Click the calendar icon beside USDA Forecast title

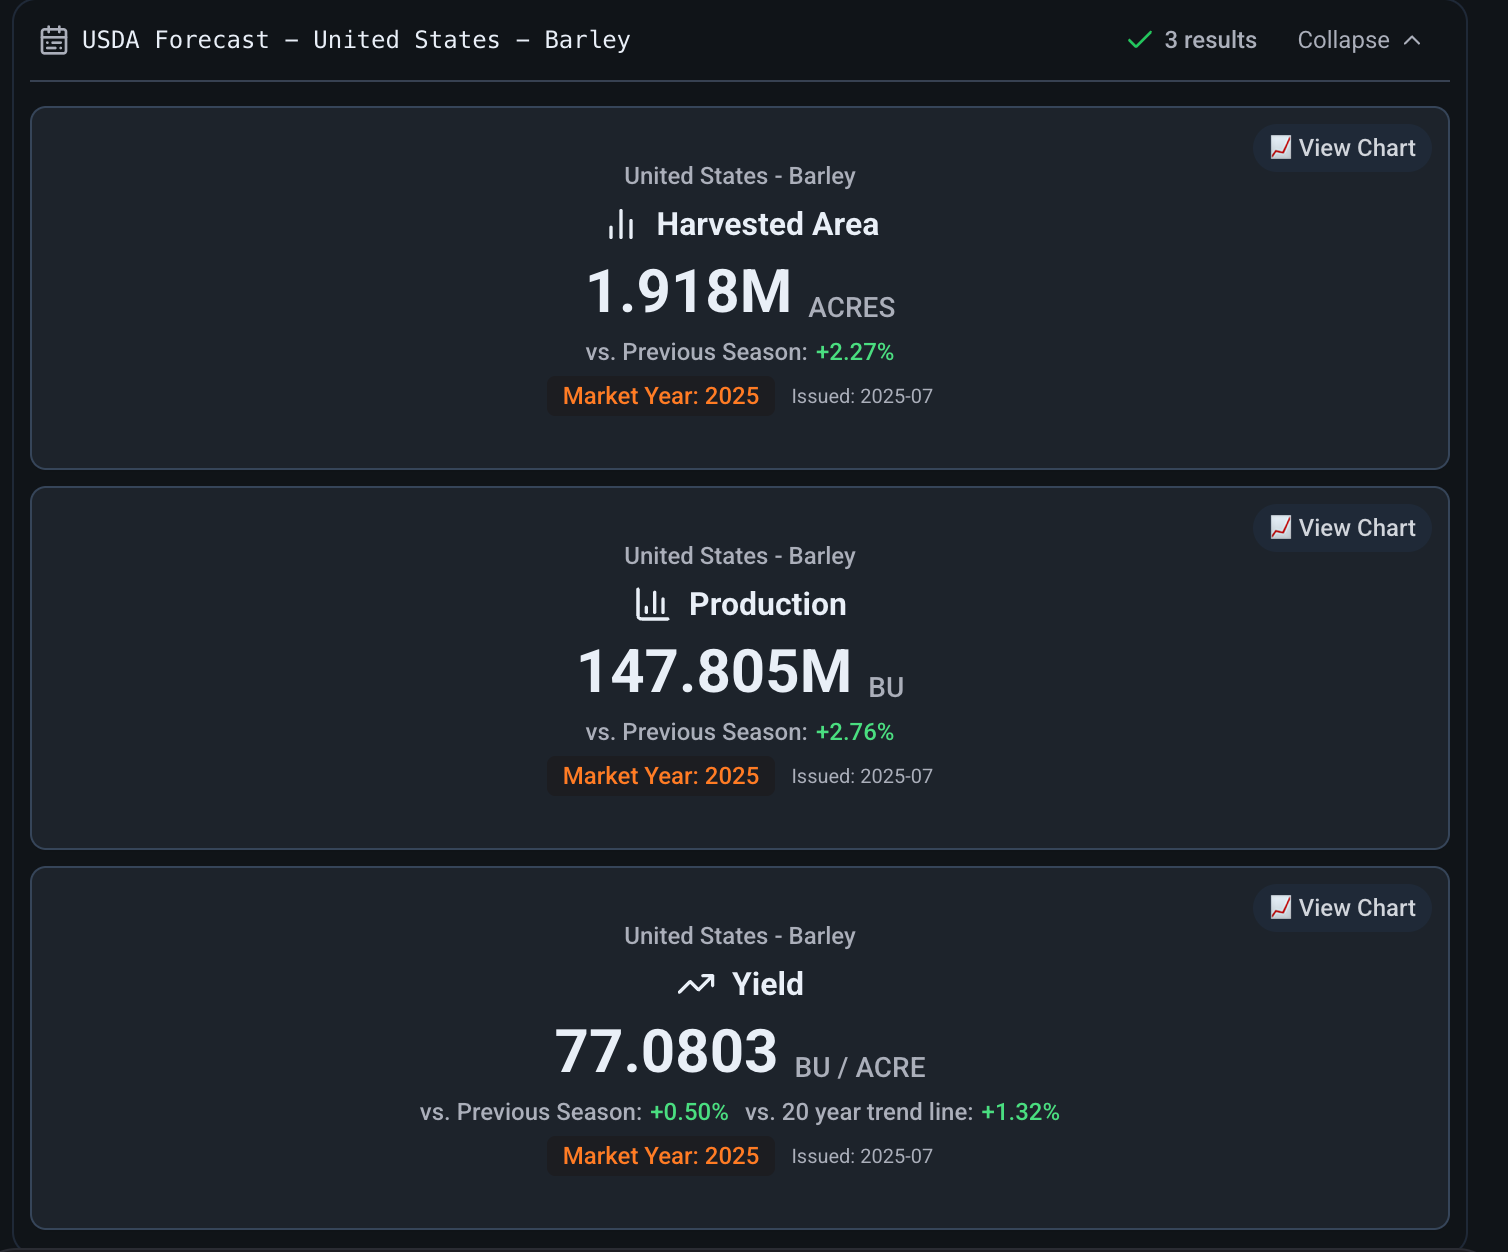click(54, 40)
